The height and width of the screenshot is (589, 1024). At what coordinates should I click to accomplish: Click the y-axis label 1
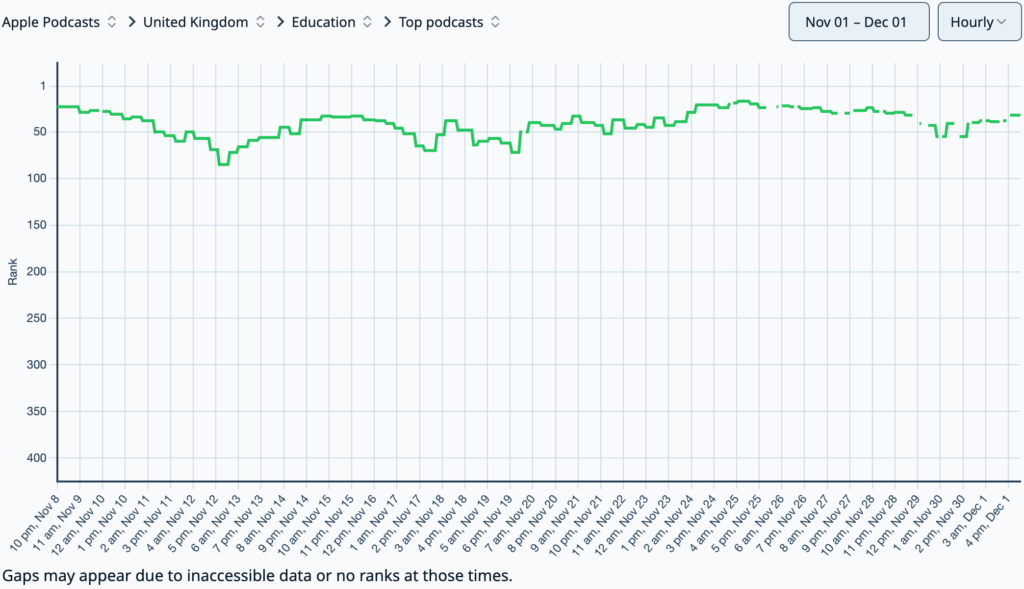pyautogui.click(x=43, y=86)
